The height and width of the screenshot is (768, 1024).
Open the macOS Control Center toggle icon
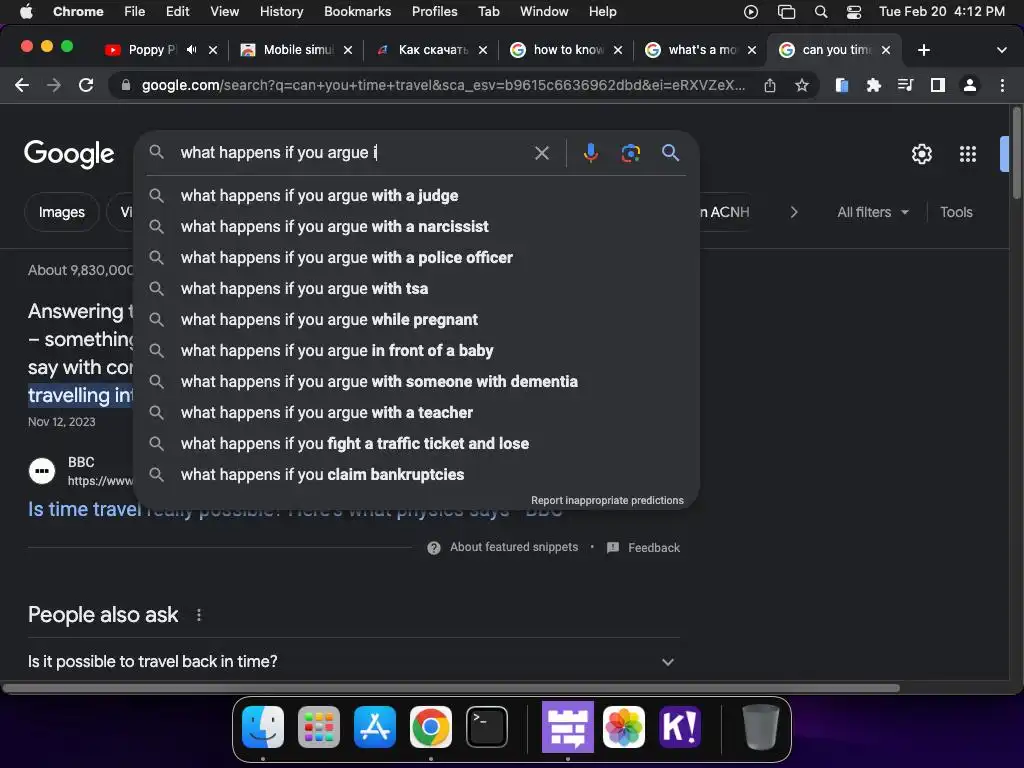(854, 12)
